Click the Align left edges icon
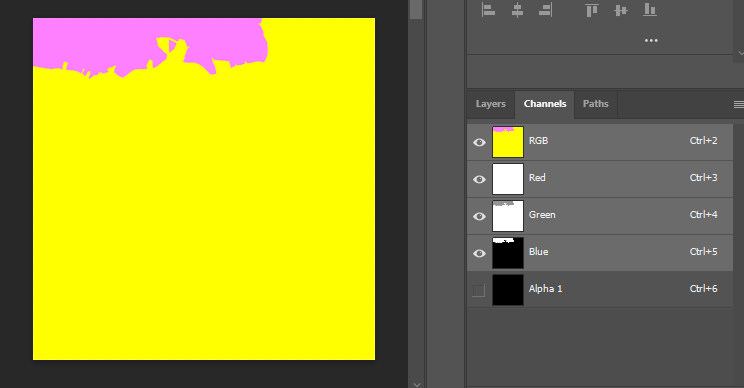Image resolution: width=744 pixels, height=388 pixels. (488, 9)
